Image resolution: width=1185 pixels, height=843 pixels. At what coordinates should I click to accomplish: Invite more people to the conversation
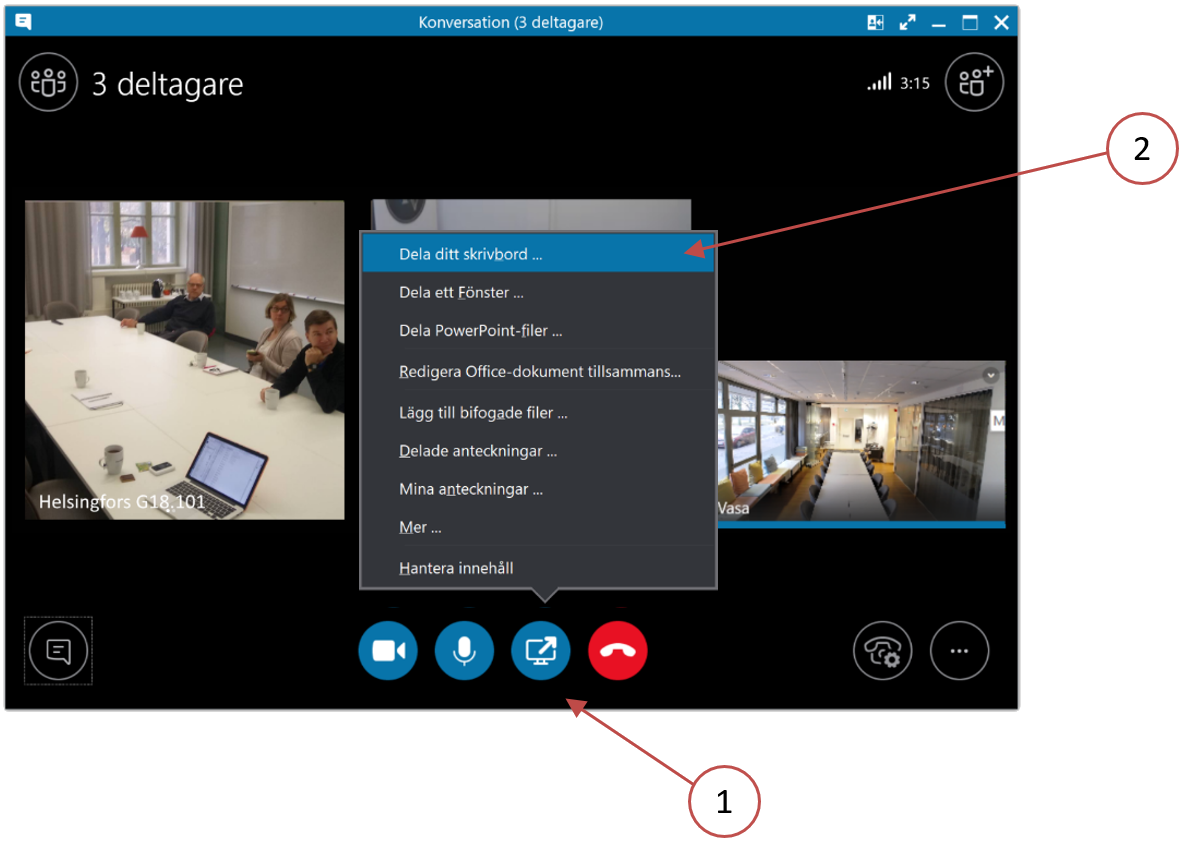point(973,82)
